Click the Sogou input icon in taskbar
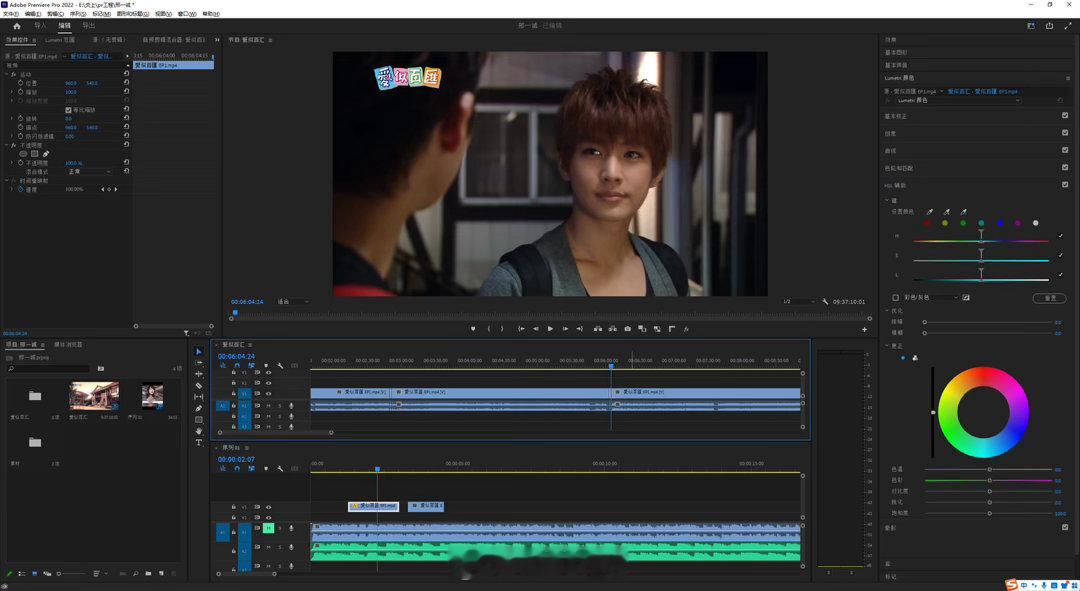 (1011, 585)
